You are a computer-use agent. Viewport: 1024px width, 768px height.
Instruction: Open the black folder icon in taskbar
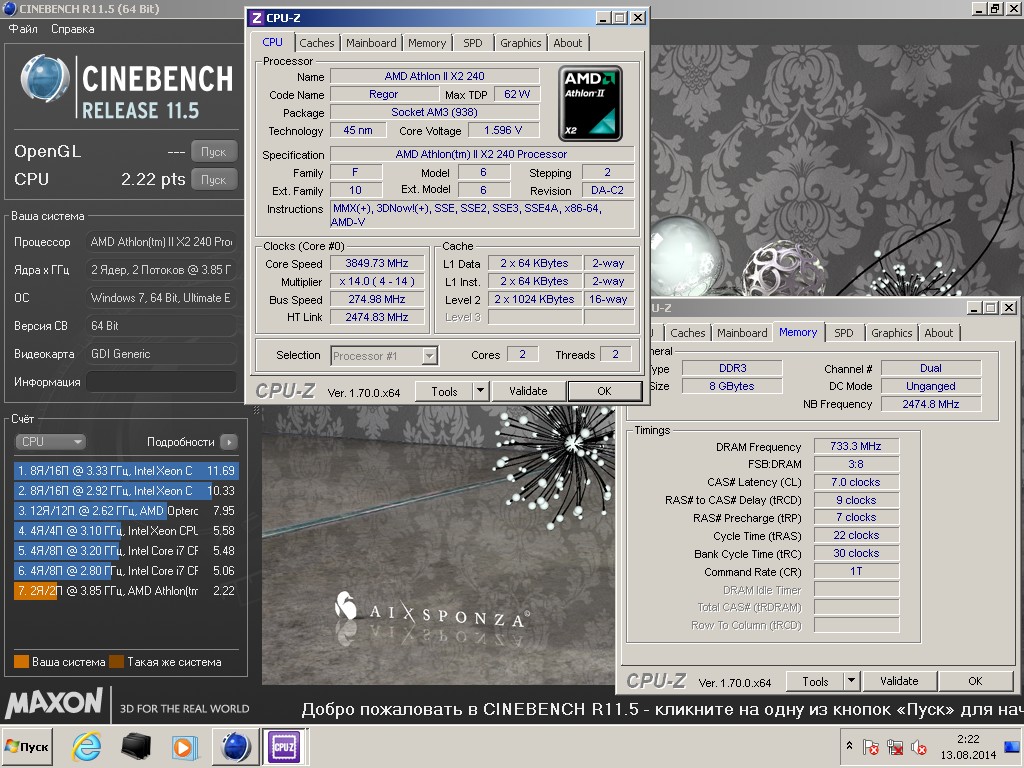tap(136, 746)
